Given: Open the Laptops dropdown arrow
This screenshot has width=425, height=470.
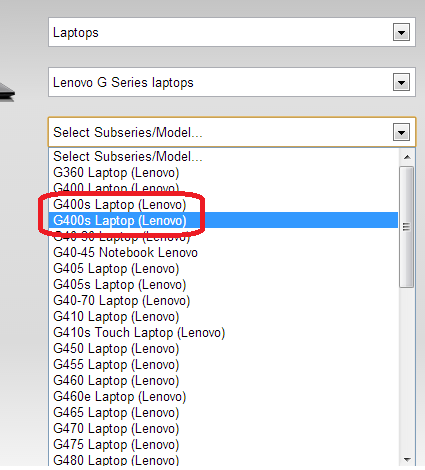Looking at the screenshot, I should click(x=401, y=33).
